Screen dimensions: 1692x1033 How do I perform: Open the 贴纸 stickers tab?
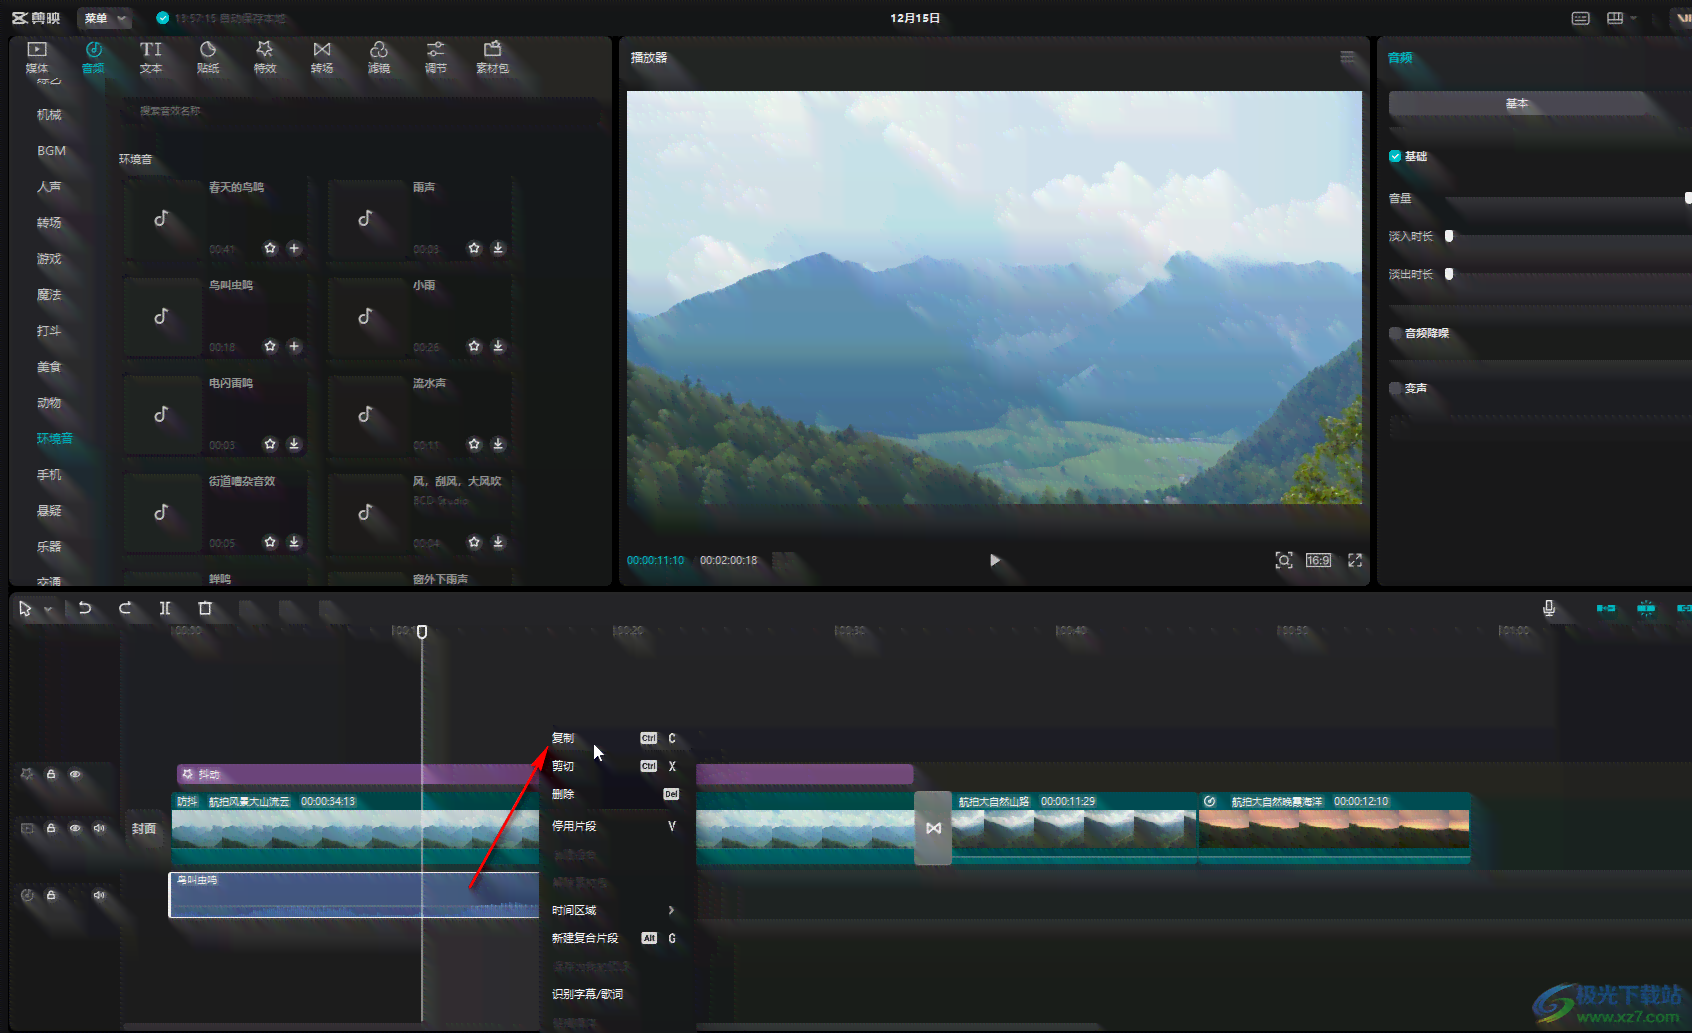tap(208, 58)
